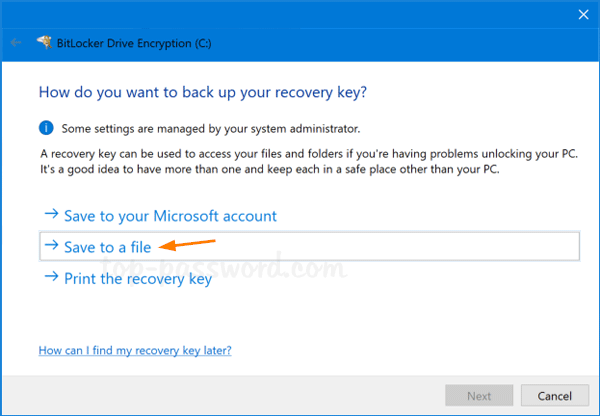
Task: Click the back arrow in title bar
Action: tap(15, 43)
